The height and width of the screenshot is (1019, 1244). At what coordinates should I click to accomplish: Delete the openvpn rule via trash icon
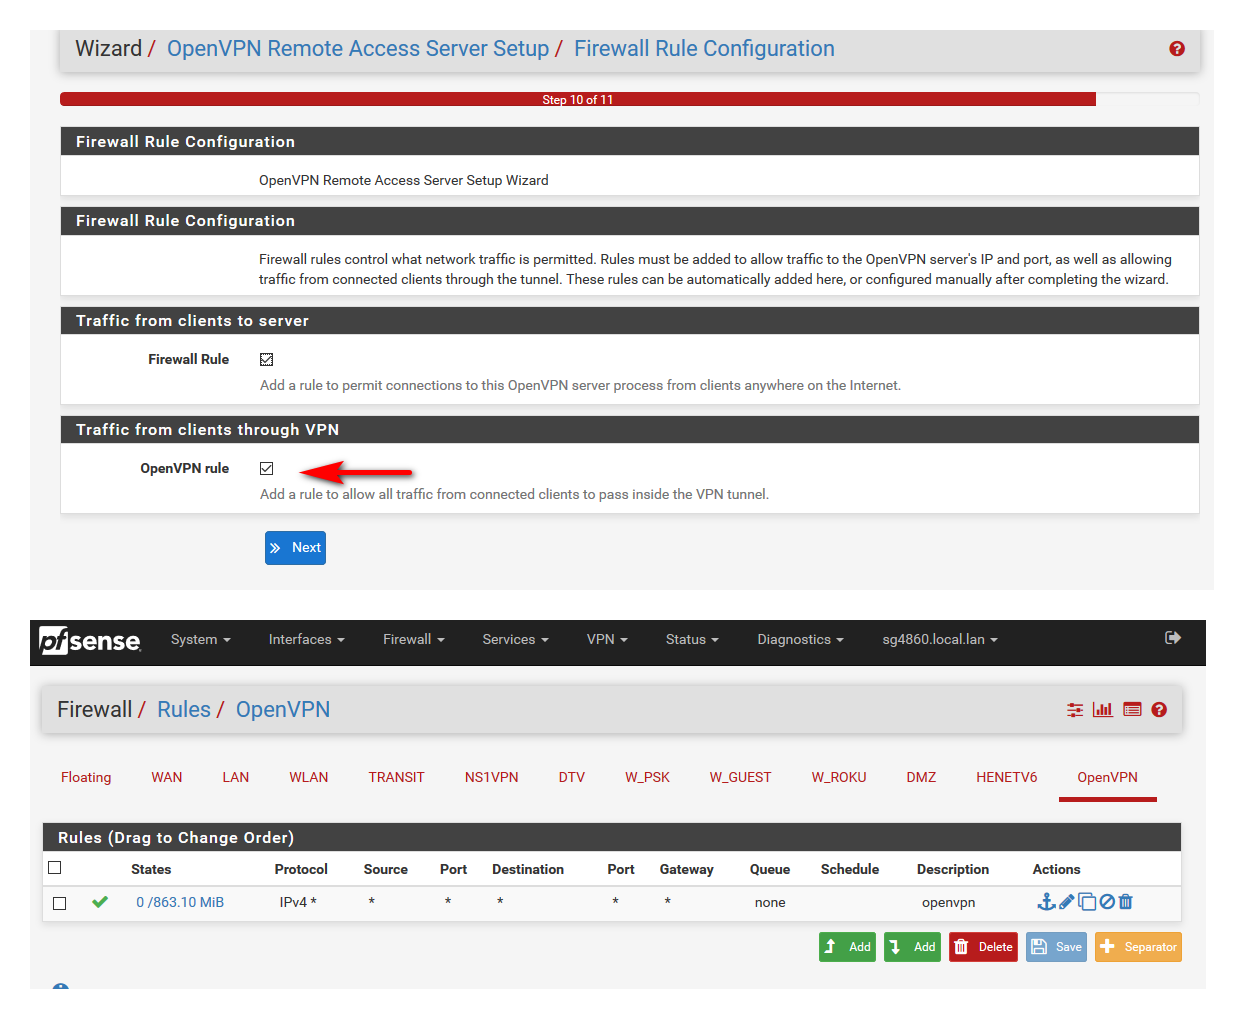point(1125,902)
